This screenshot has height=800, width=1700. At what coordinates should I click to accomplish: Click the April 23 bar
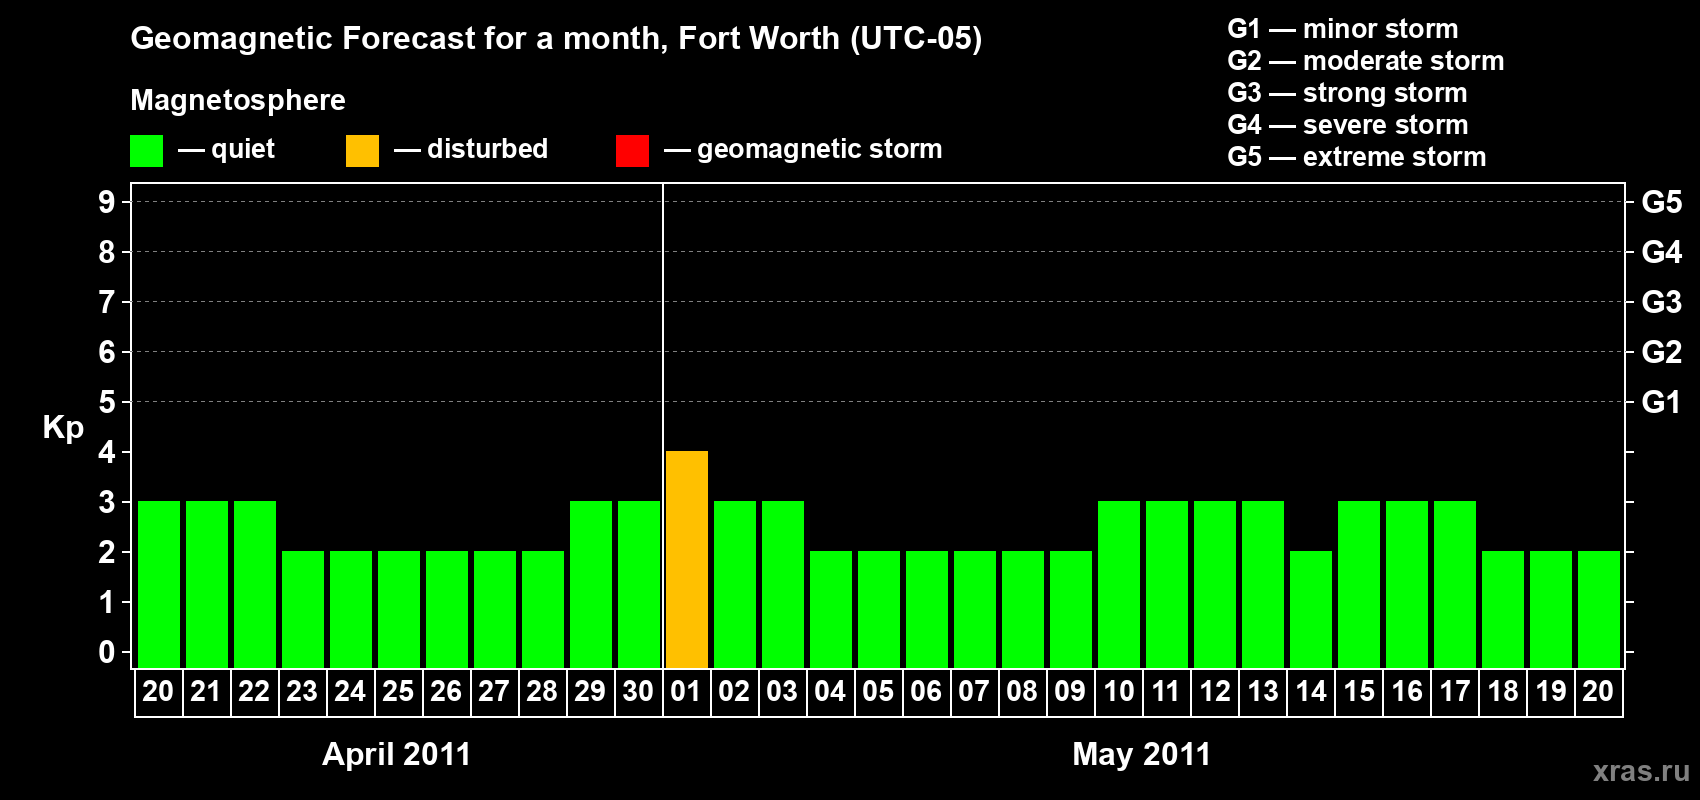point(303,609)
